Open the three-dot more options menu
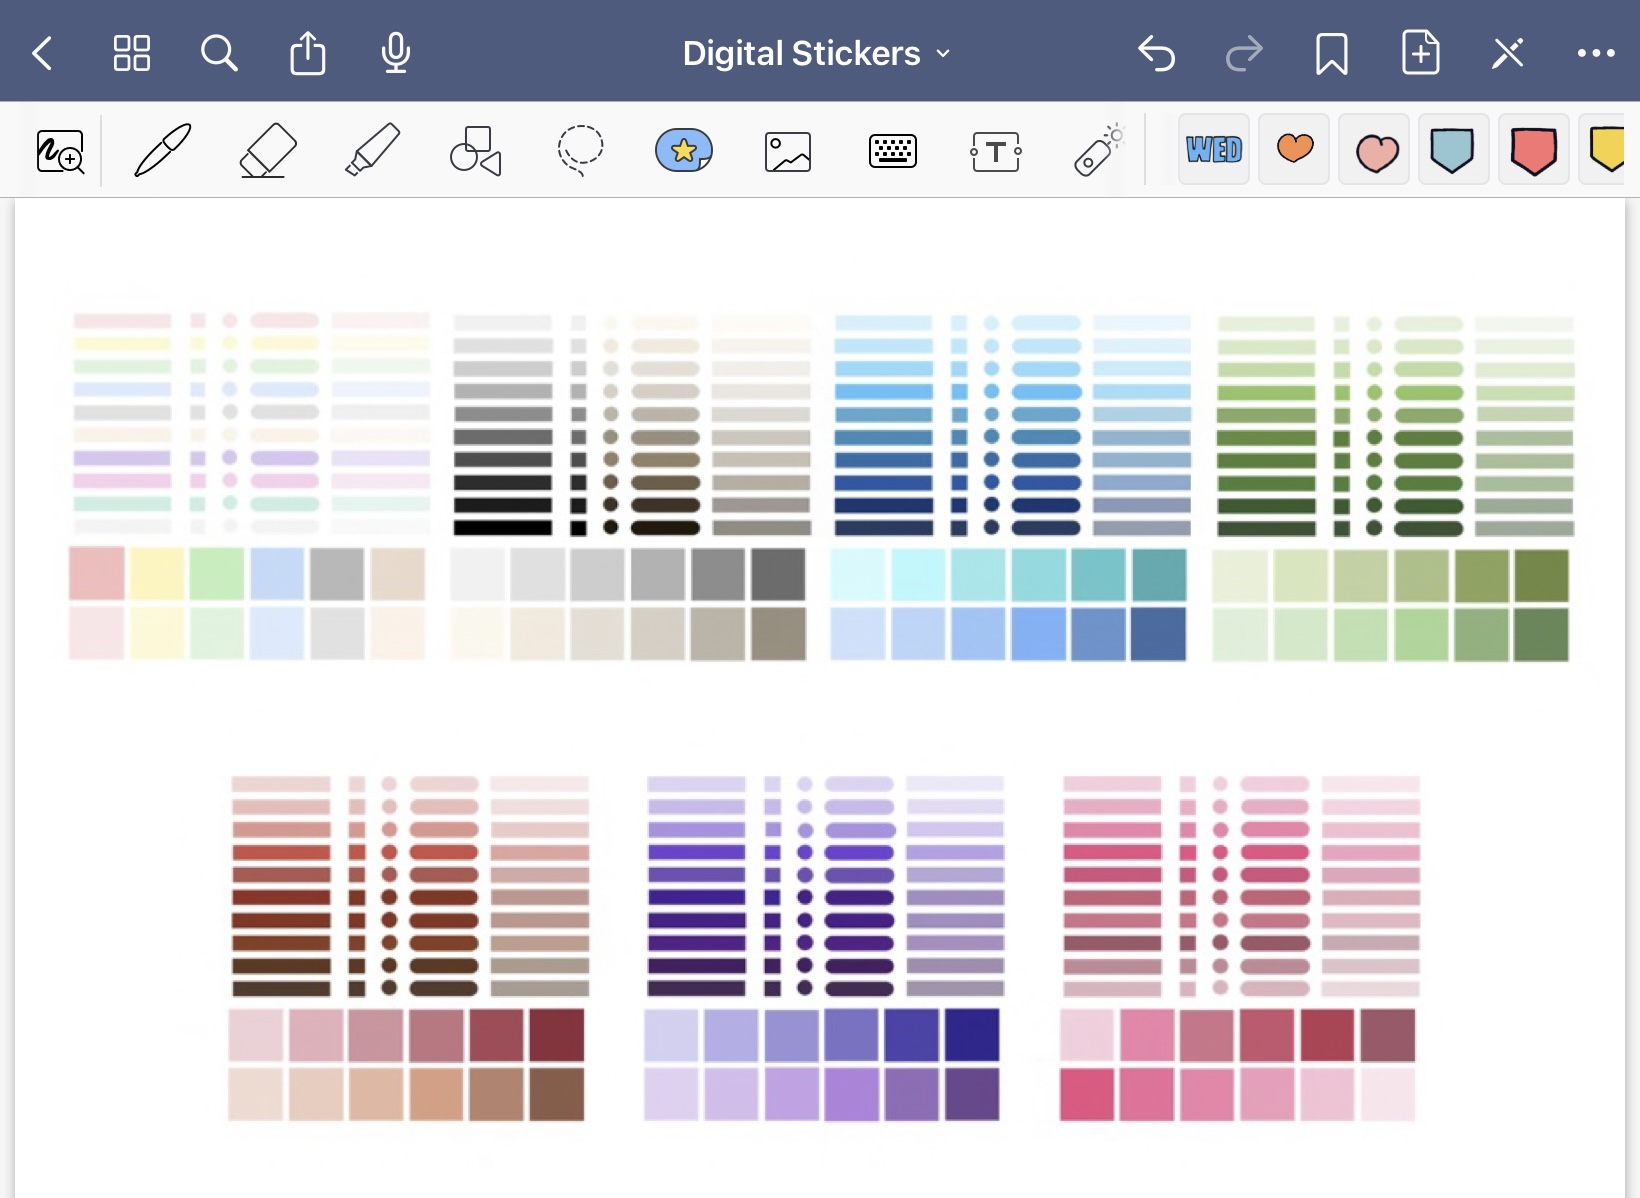This screenshot has width=1640, height=1198. click(1596, 53)
